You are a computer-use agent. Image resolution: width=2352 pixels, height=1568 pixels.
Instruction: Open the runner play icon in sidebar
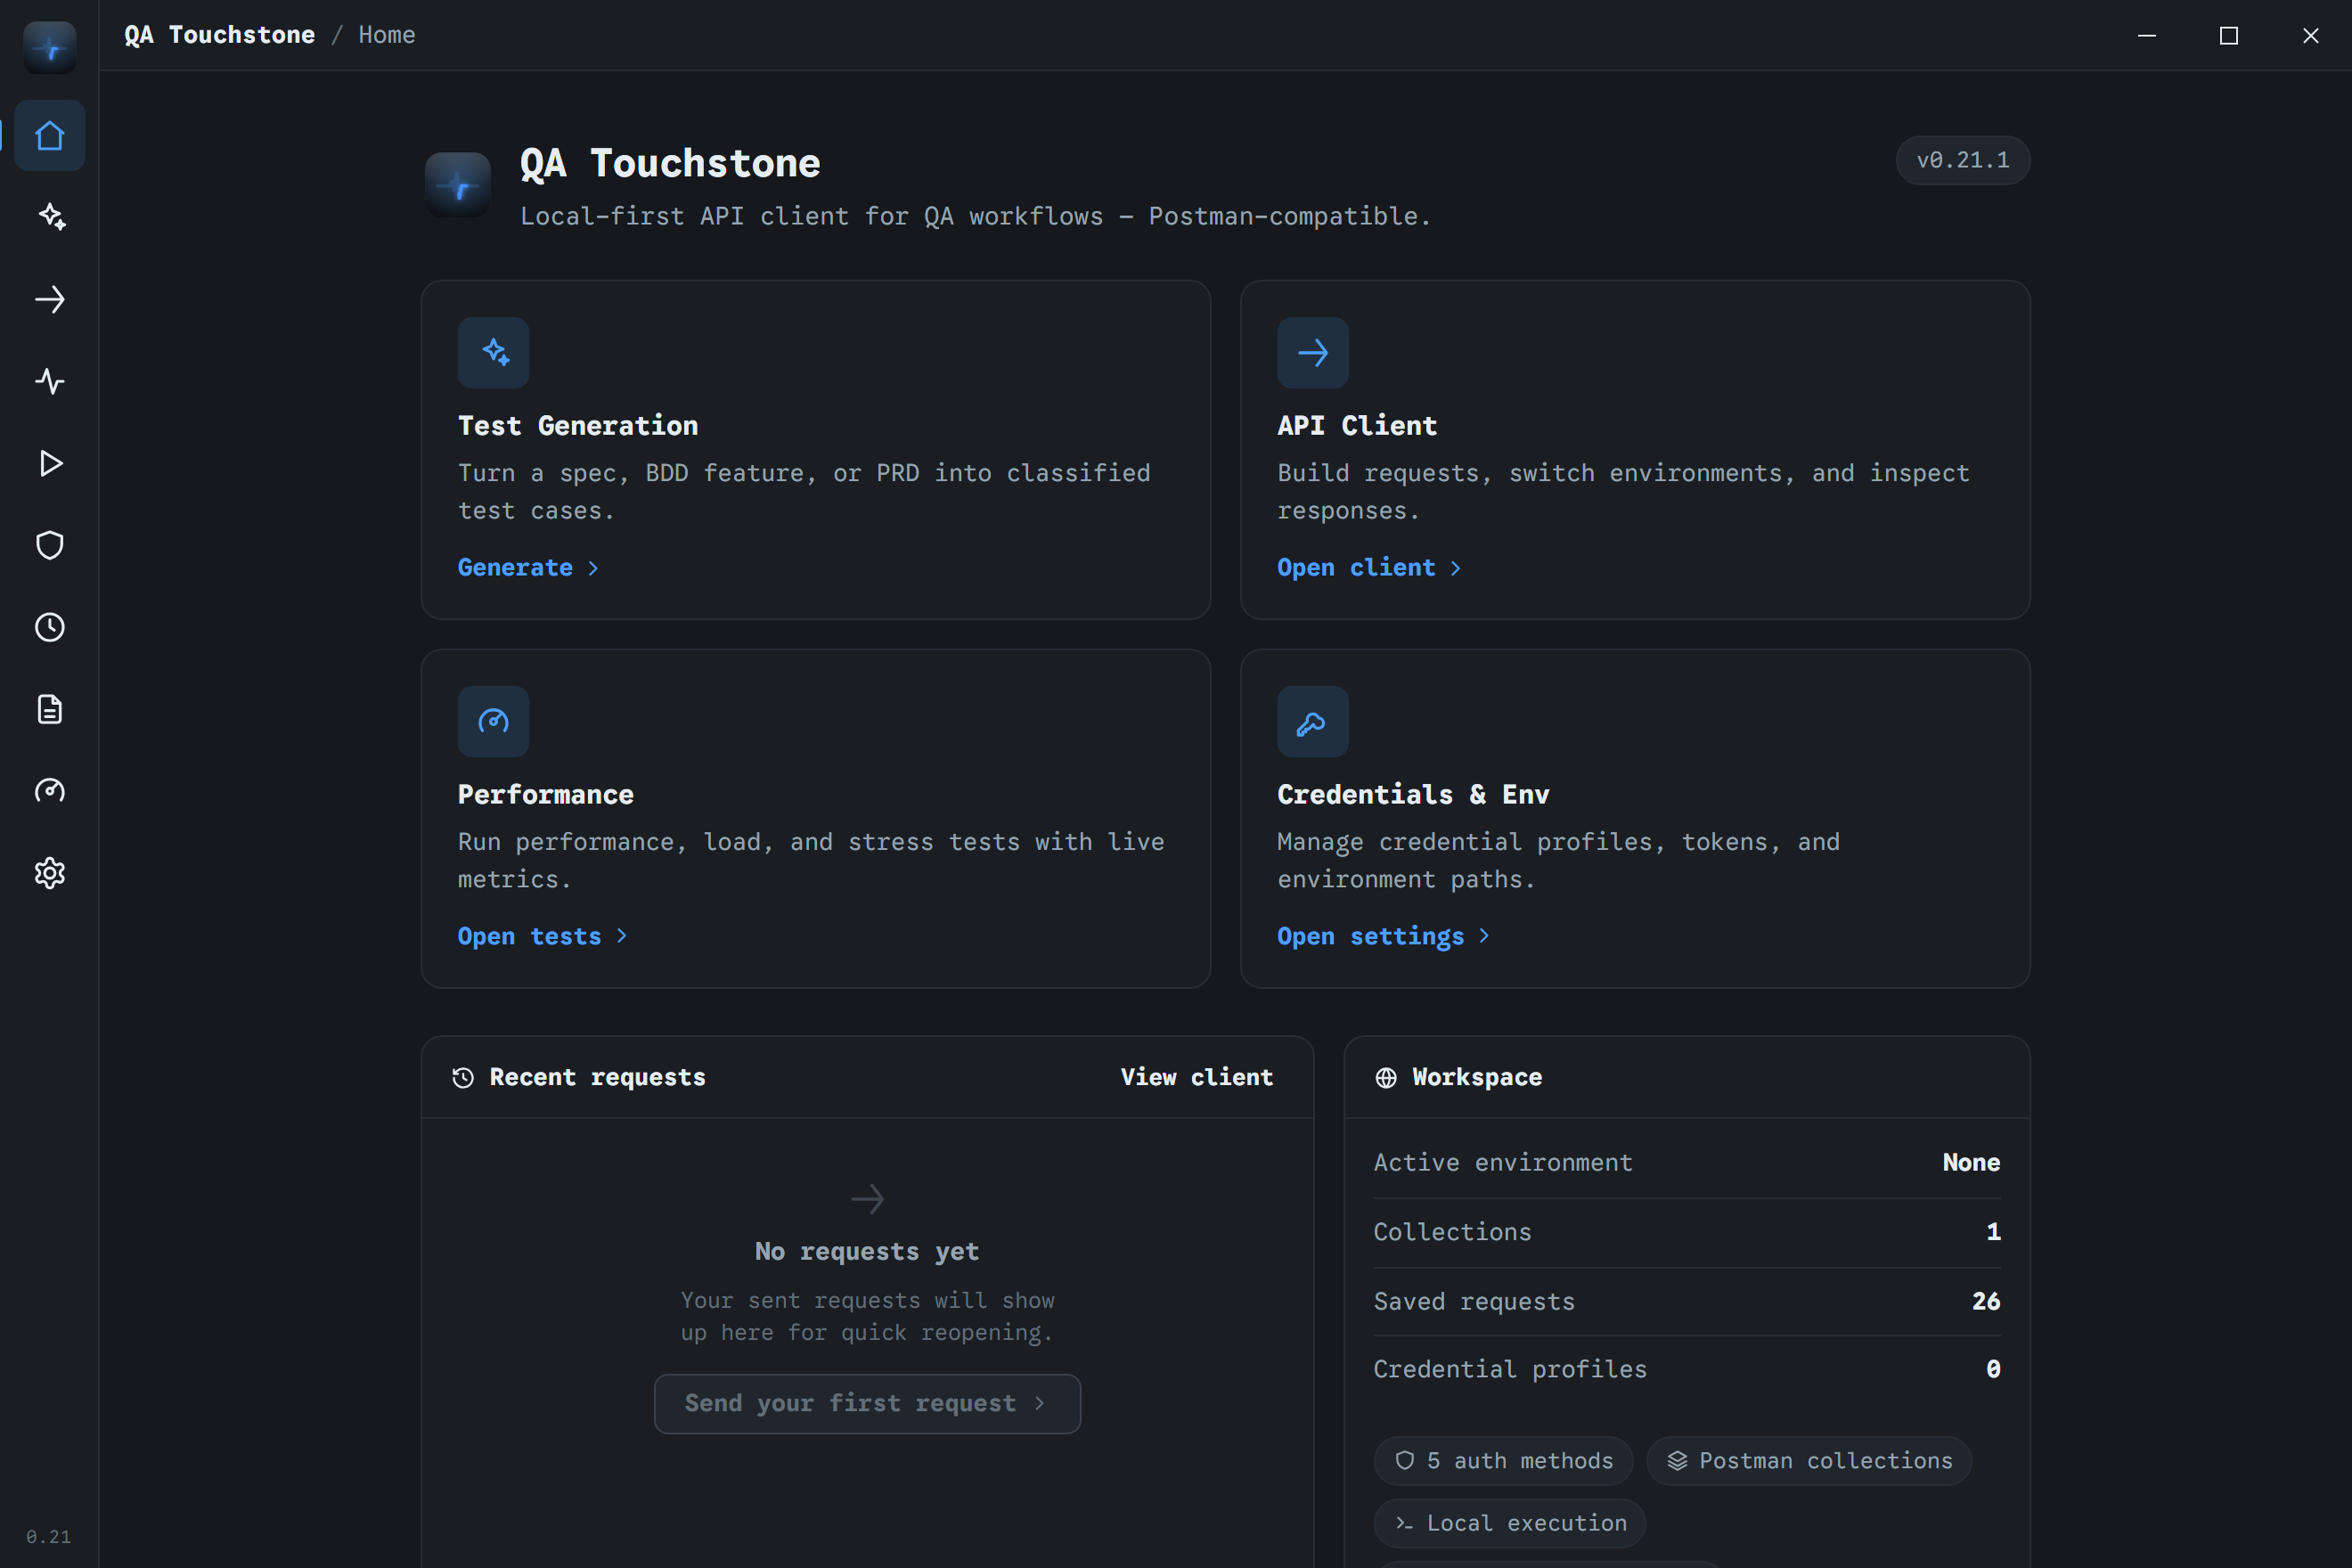coord(49,463)
